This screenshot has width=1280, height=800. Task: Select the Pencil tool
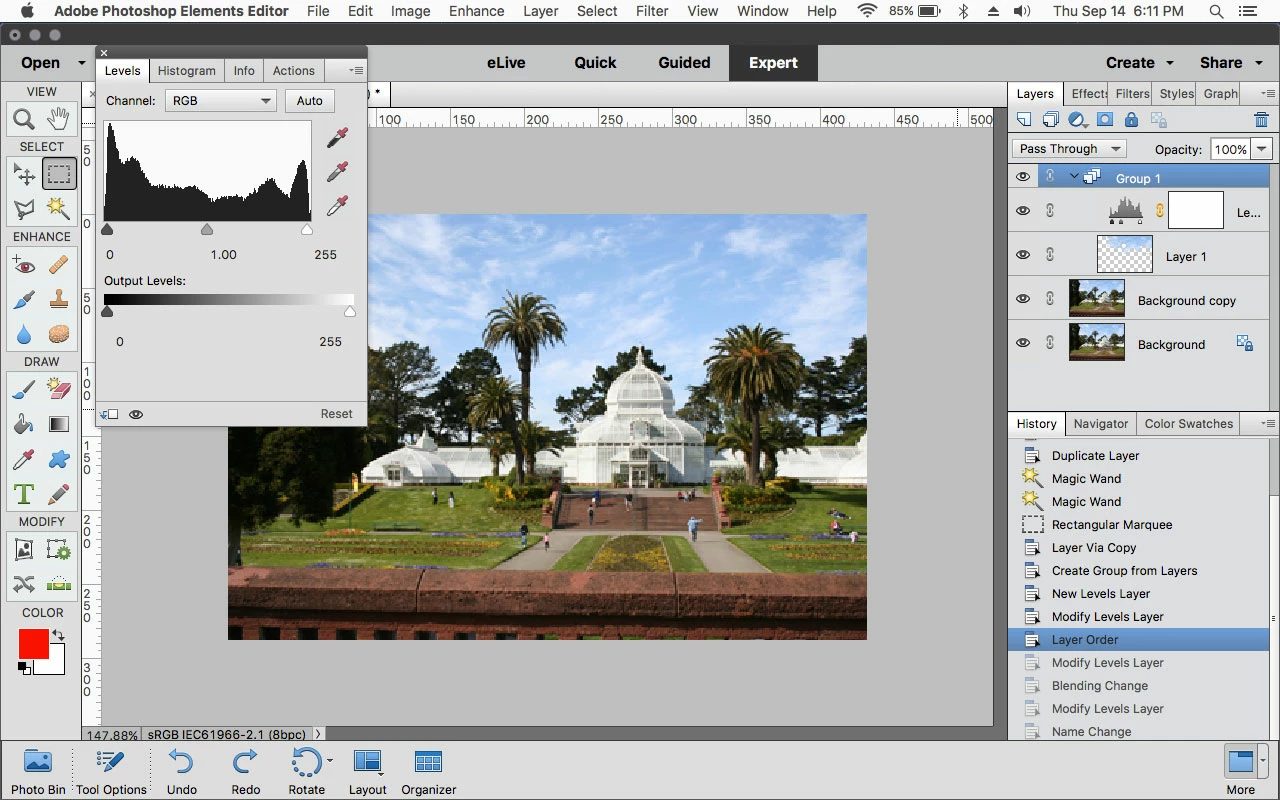(58, 493)
